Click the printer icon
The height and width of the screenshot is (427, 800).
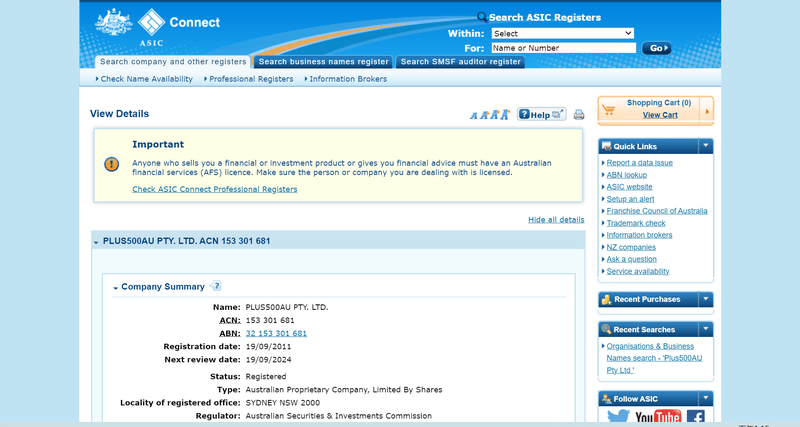click(578, 114)
